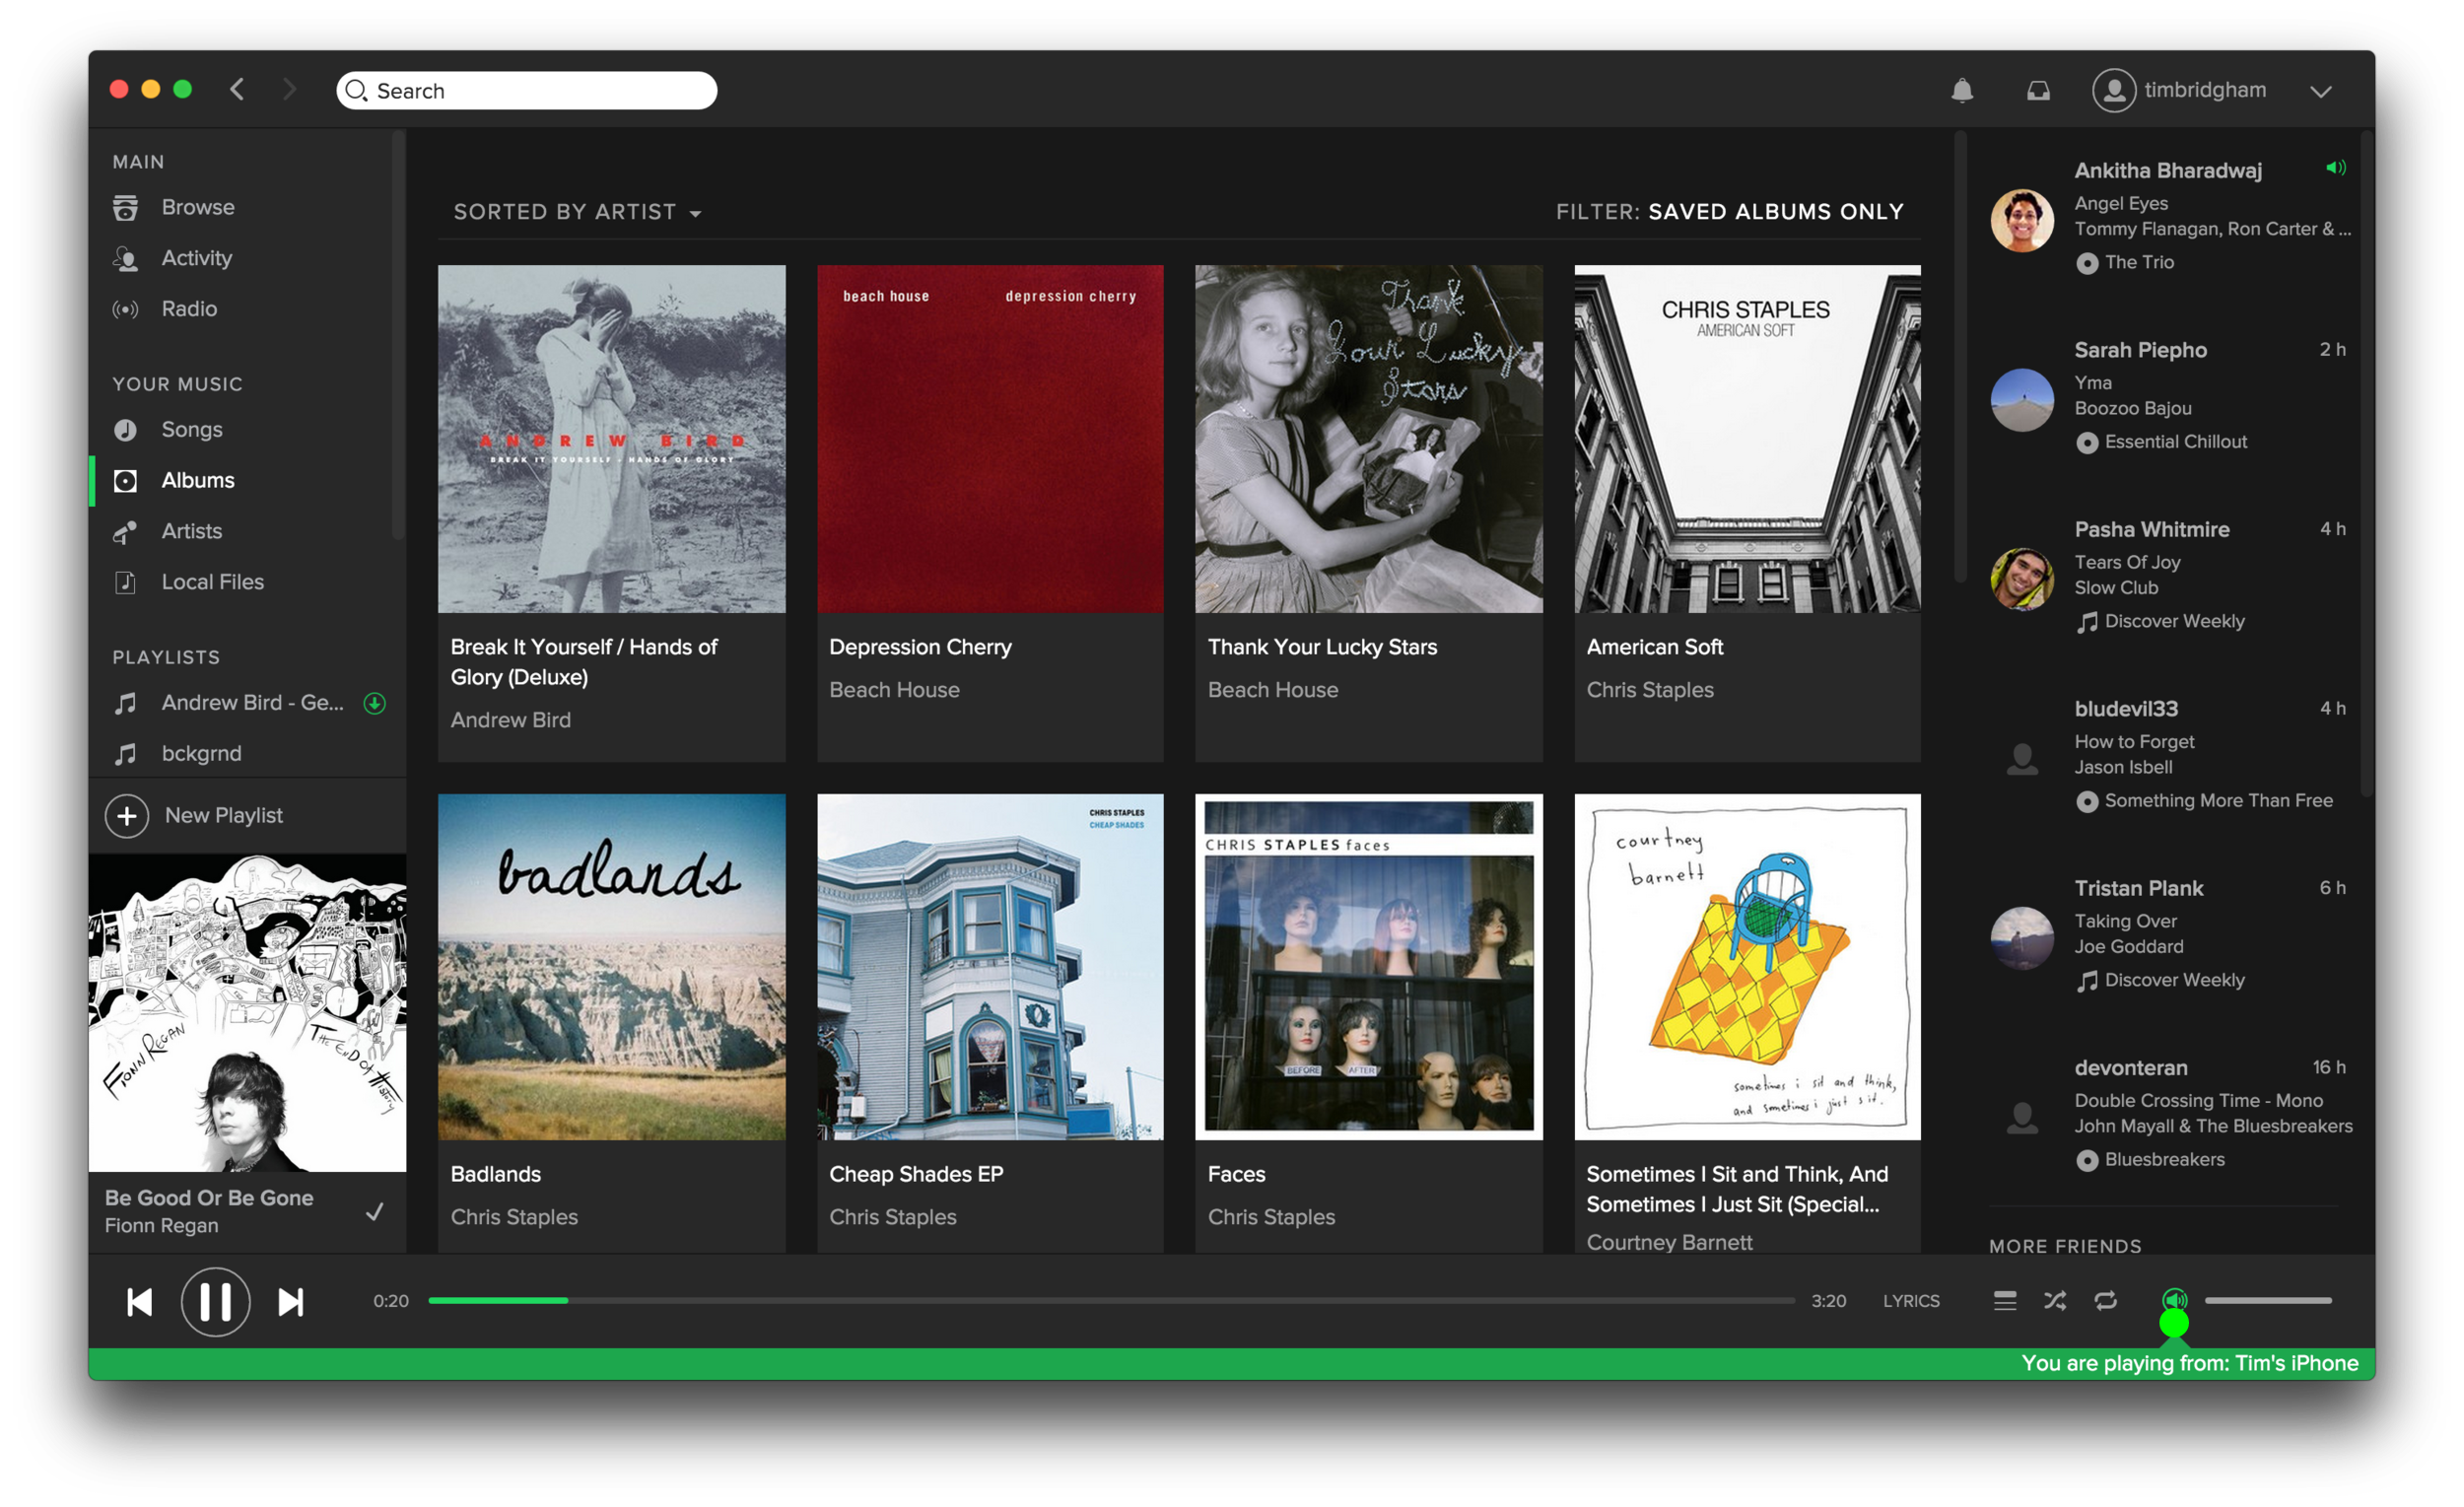Click the 'You are playing from: Tim's iPhone' bar

[1232, 1364]
